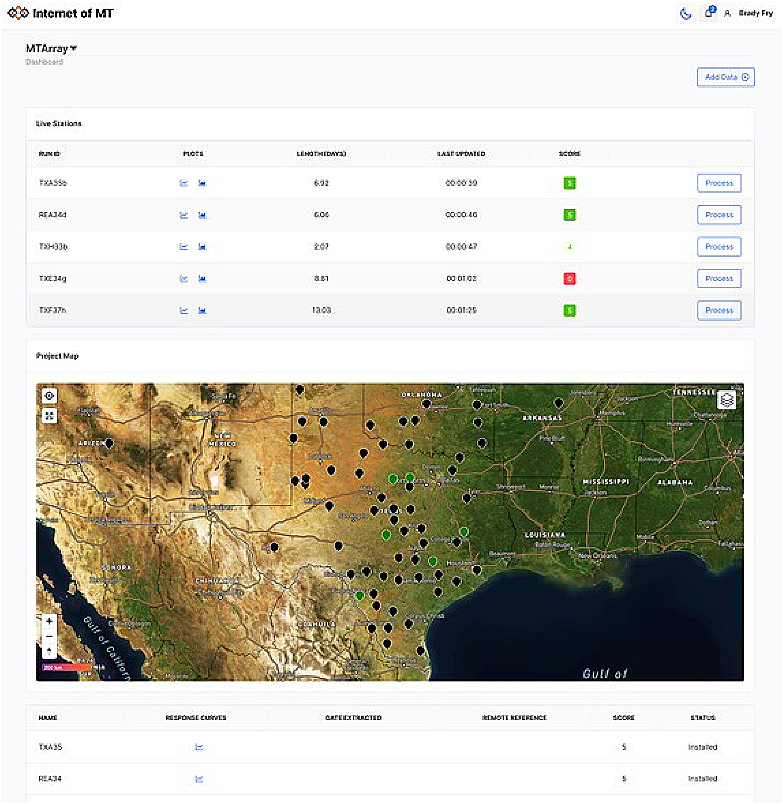Select run ID TXA35b
783x804 pixels.
pyautogui.click(x=53, y=183)
